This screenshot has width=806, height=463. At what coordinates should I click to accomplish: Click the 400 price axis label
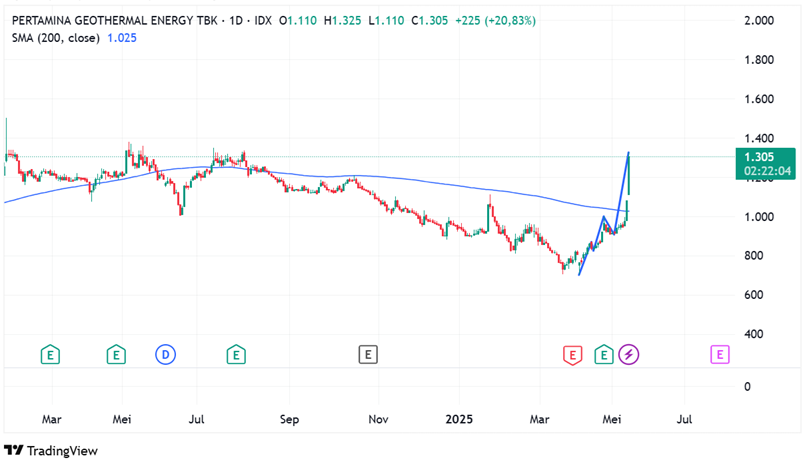pyautogui.click(x=754, y=334)
